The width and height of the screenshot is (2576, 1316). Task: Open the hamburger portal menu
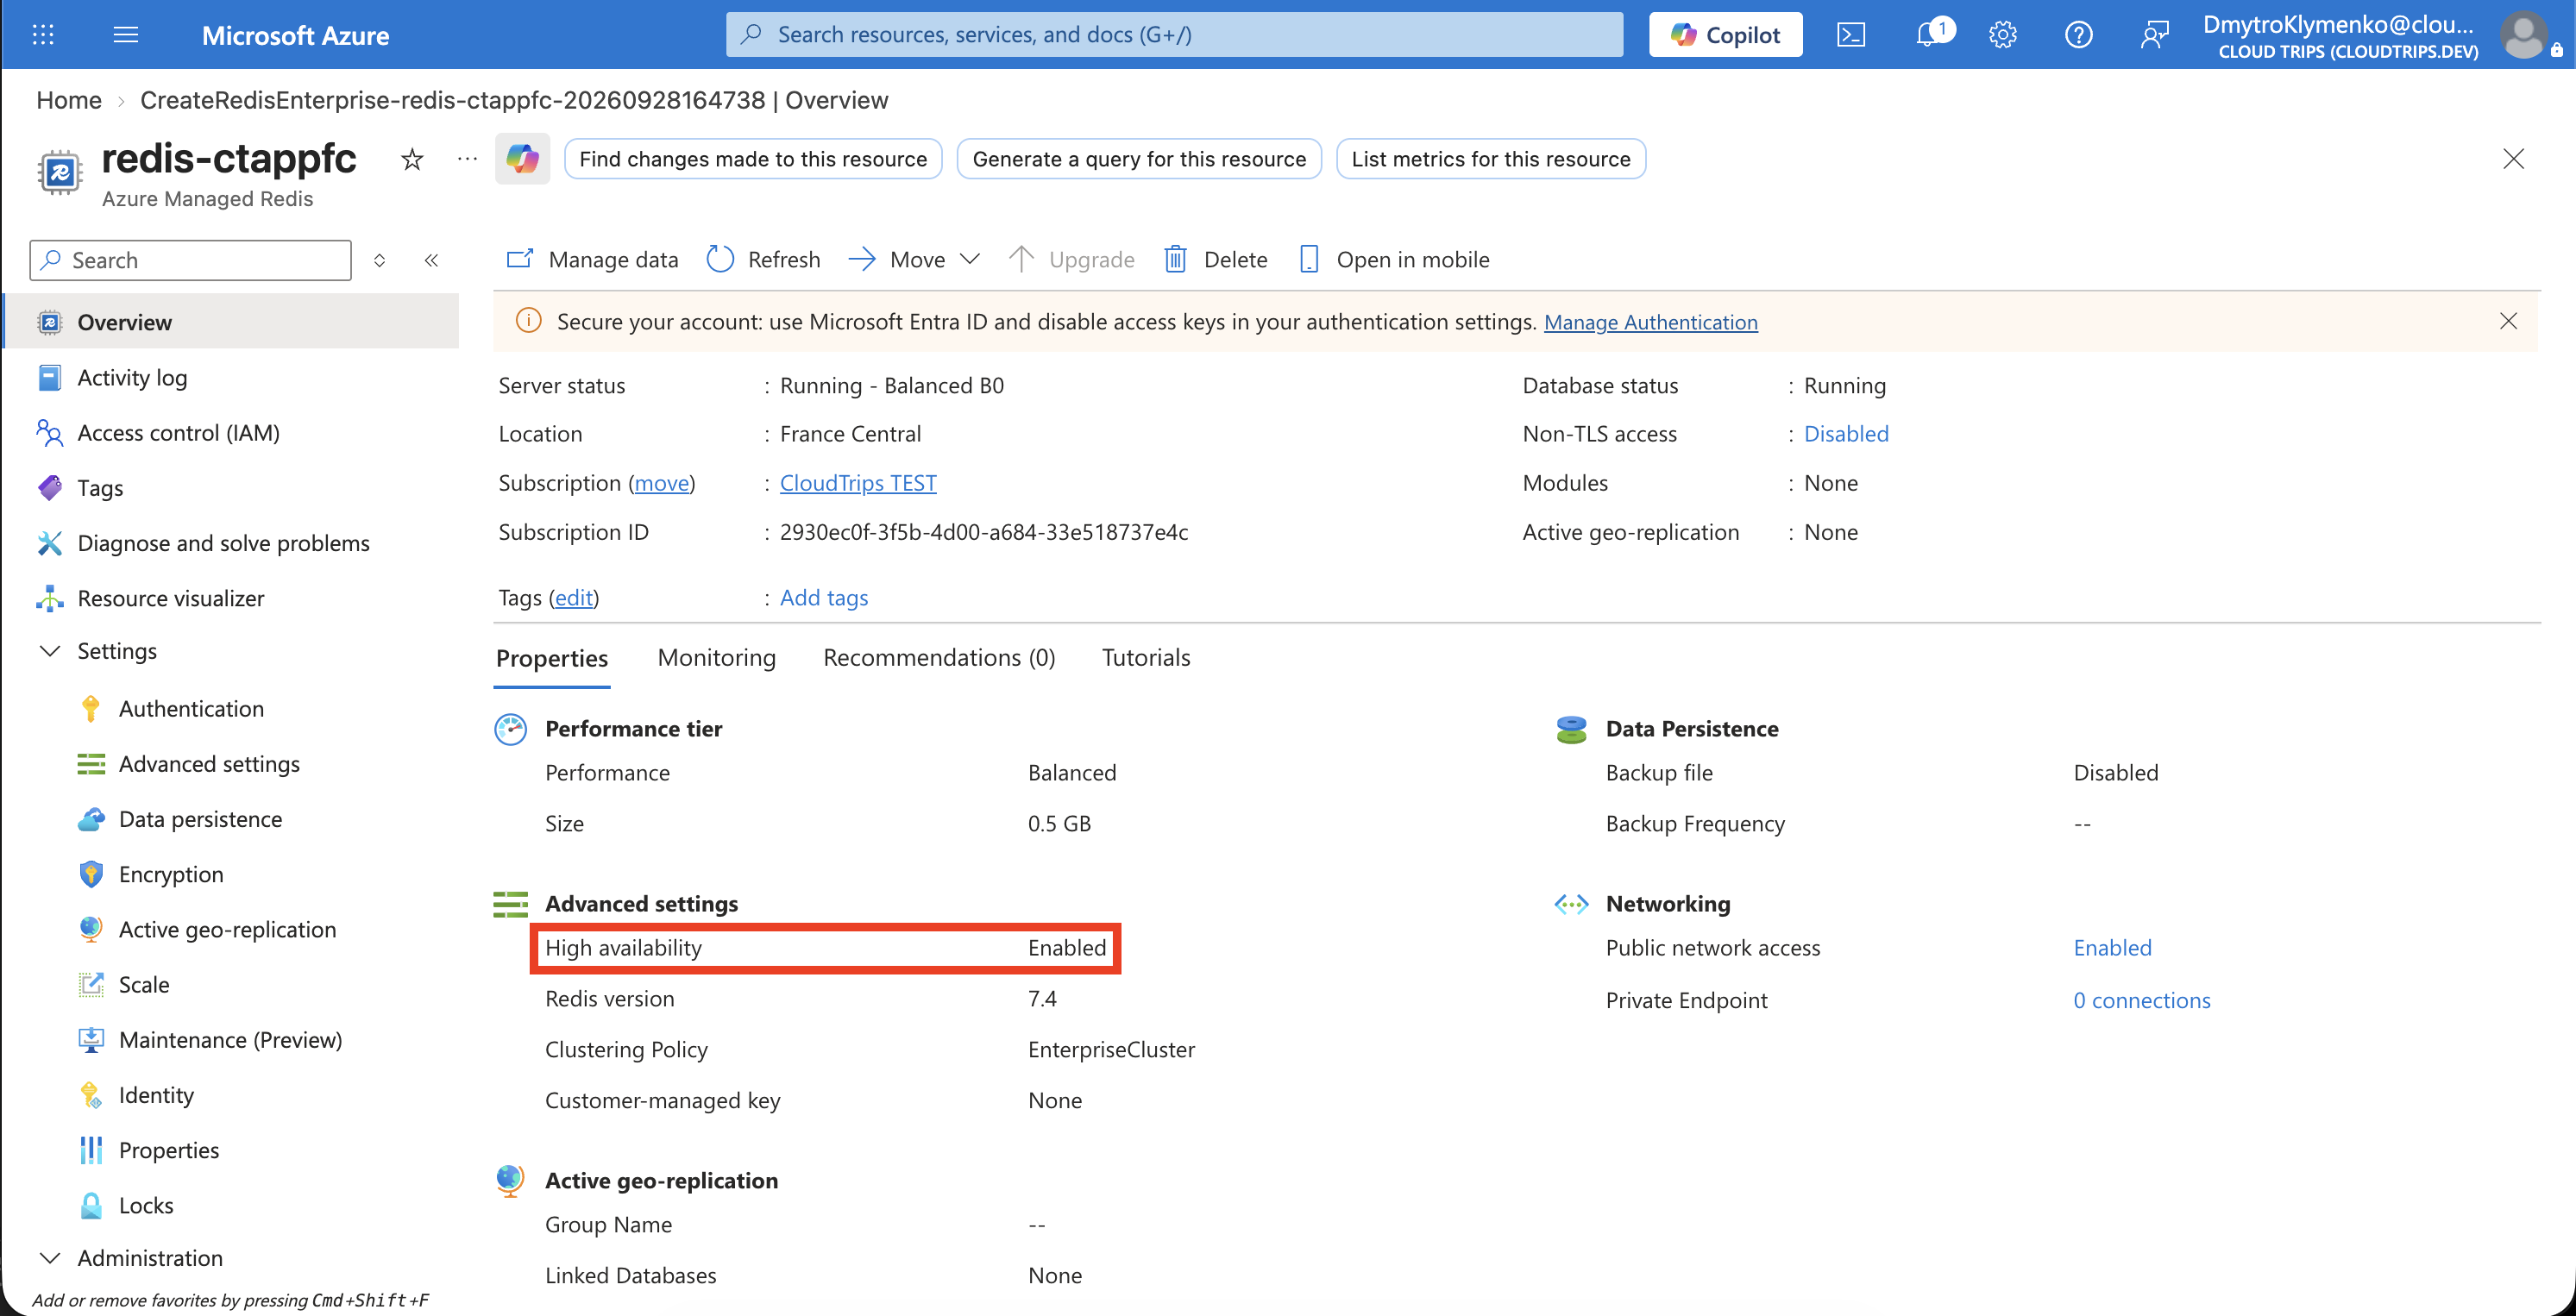[126, 35]
